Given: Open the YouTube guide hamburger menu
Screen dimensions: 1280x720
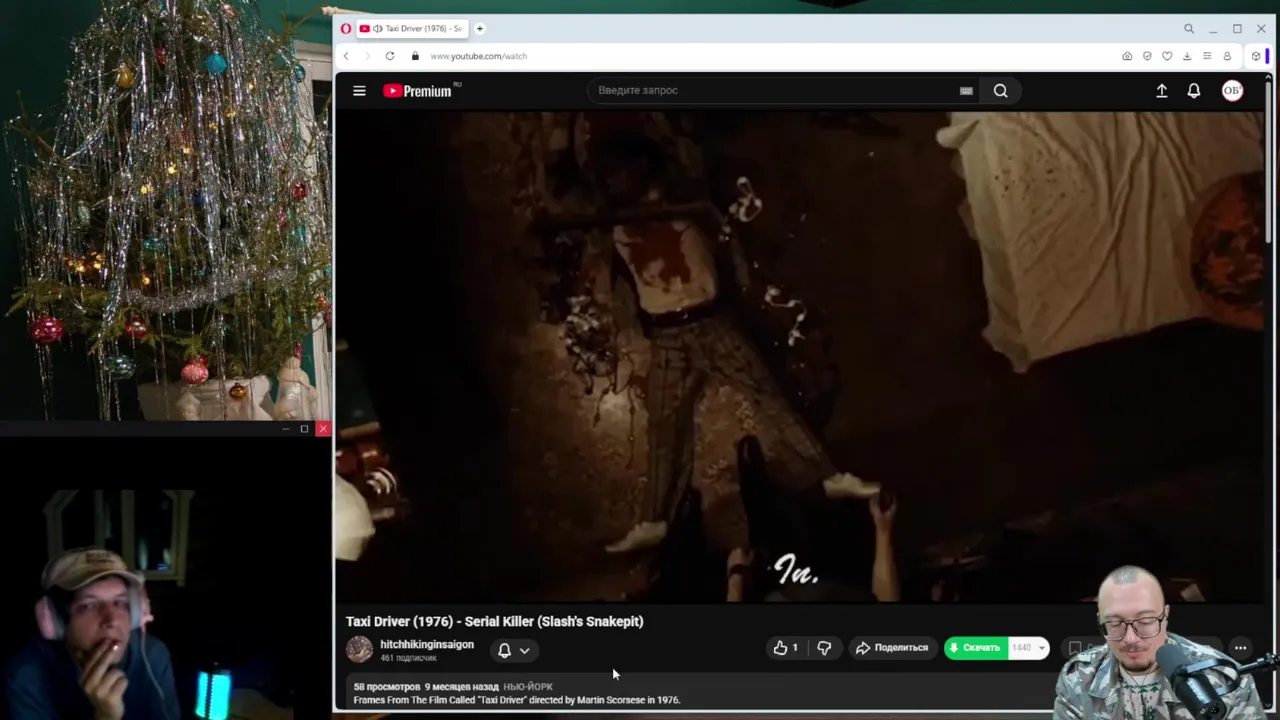Looking at the screenshot, I should (x=359, y=91).
